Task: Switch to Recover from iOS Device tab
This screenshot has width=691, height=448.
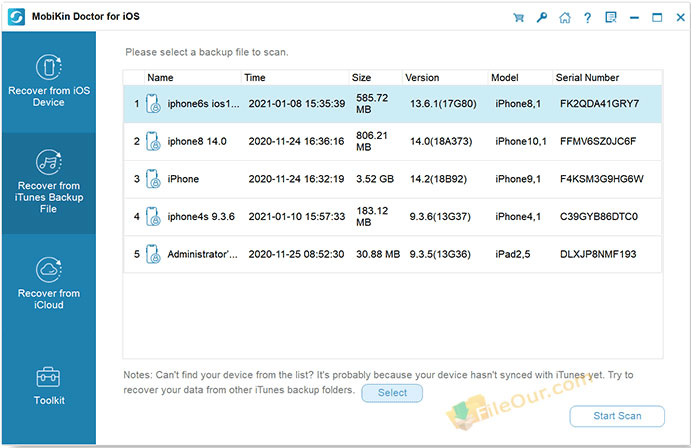Action: pos(49,82)
